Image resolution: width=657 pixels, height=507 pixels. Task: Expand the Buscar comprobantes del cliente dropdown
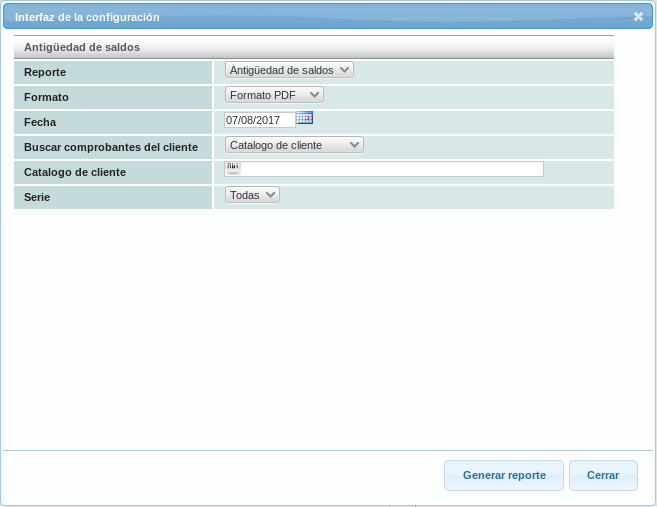(294, 145)
